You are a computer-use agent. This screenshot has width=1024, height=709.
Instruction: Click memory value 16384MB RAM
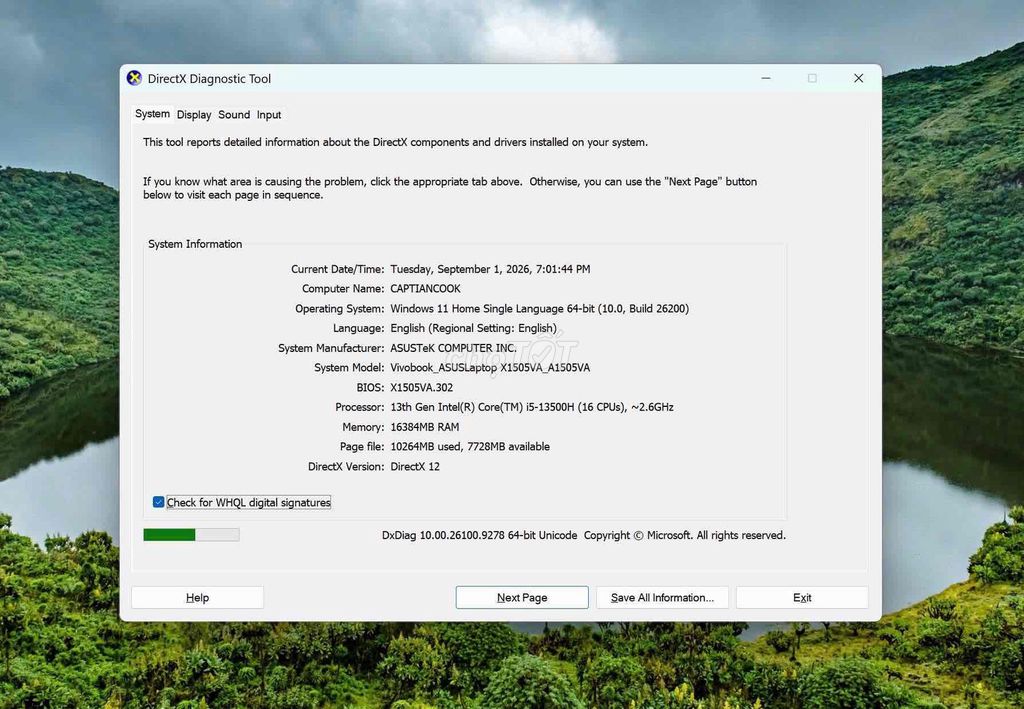[x=424, y=427]
